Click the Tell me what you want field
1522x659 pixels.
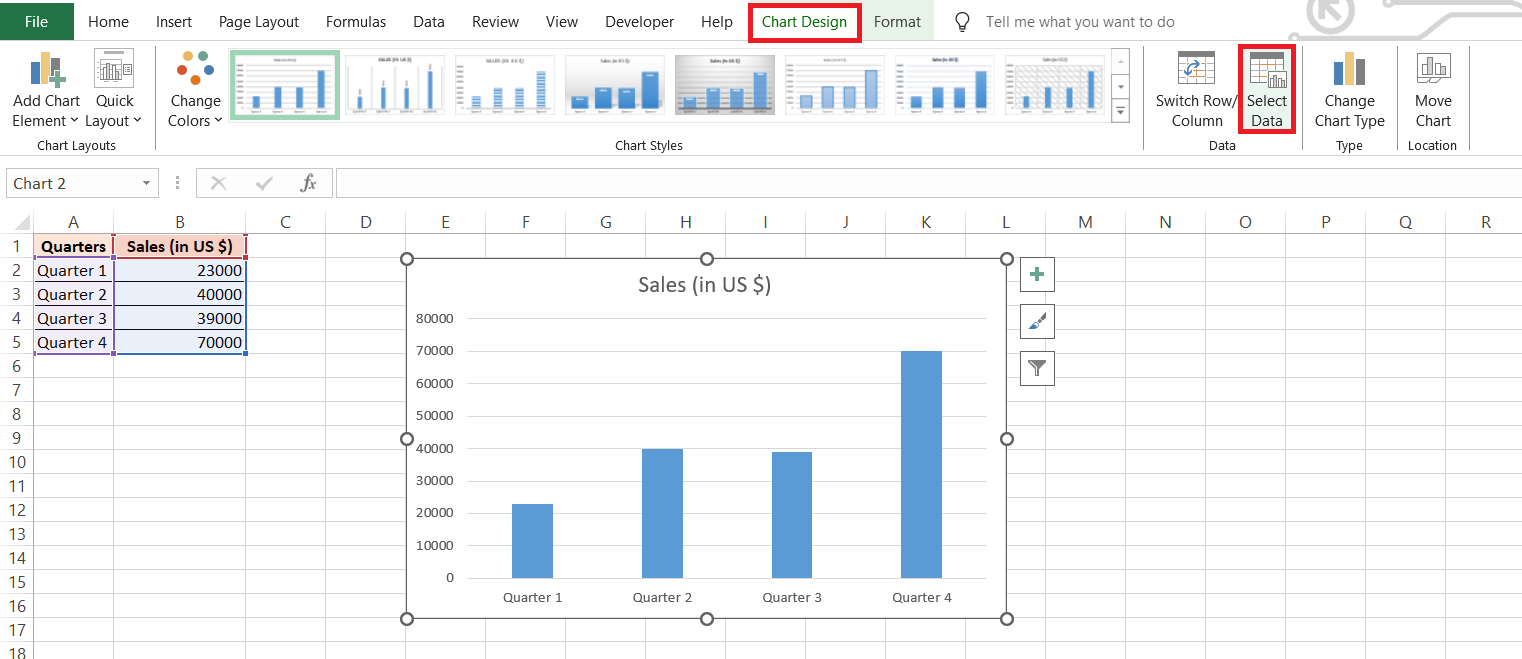tap(1080, 21)
